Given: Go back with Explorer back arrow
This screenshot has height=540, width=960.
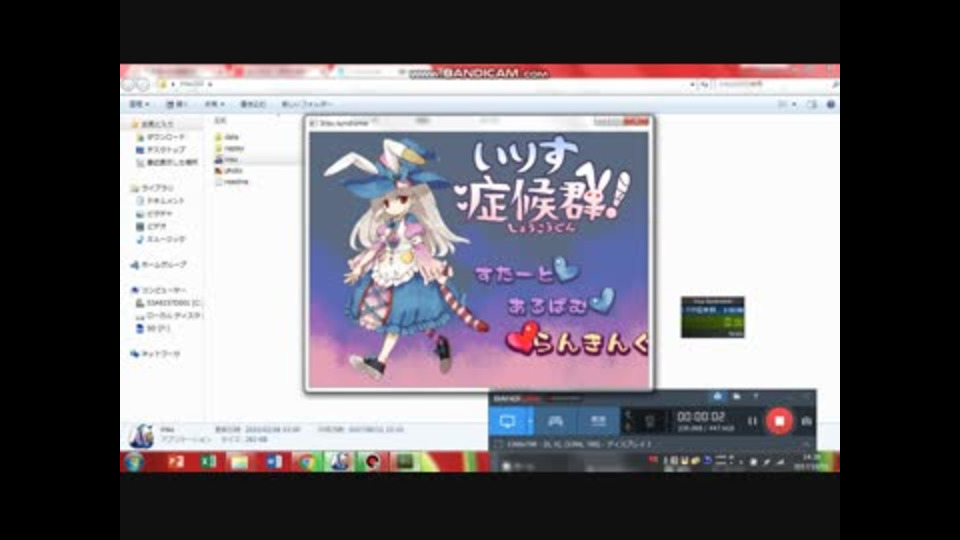Looking at the screenshot, I should [129, 84].
